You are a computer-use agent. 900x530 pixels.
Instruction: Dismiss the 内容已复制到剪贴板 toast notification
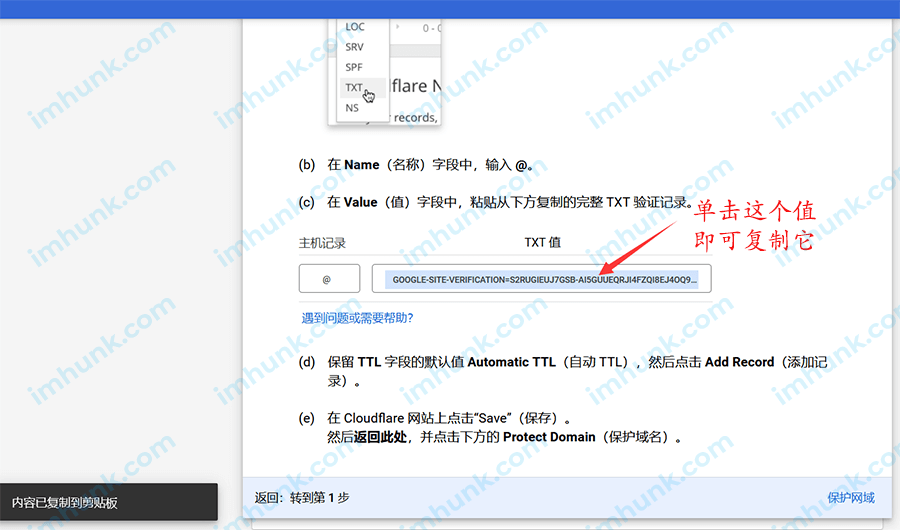[109, 502]
